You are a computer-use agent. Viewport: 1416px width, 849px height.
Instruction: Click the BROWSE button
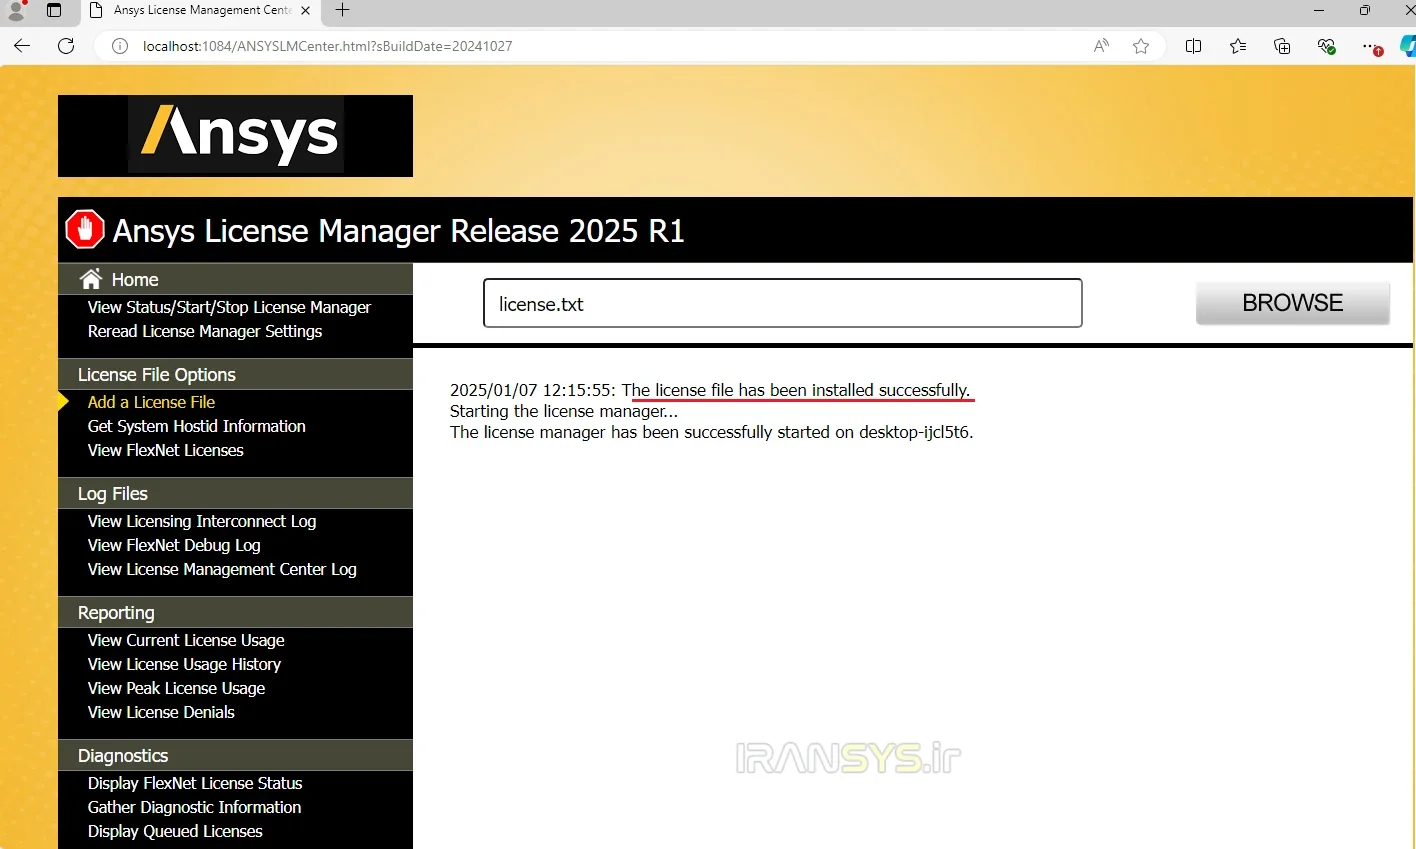coord(1292,303)
